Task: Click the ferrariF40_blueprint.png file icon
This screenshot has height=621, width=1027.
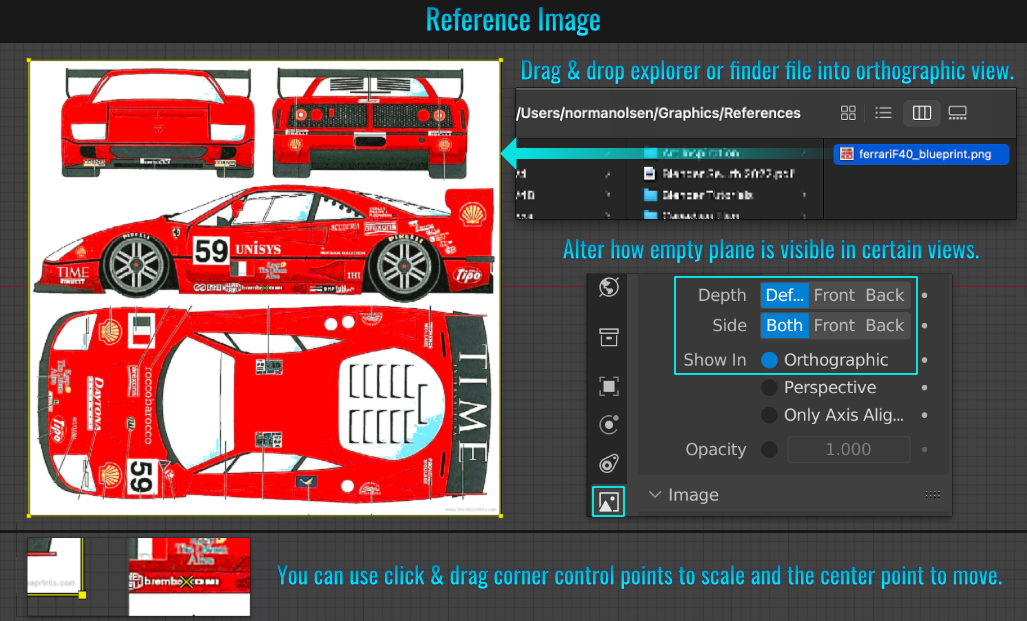Action: (x=847, y=154)
